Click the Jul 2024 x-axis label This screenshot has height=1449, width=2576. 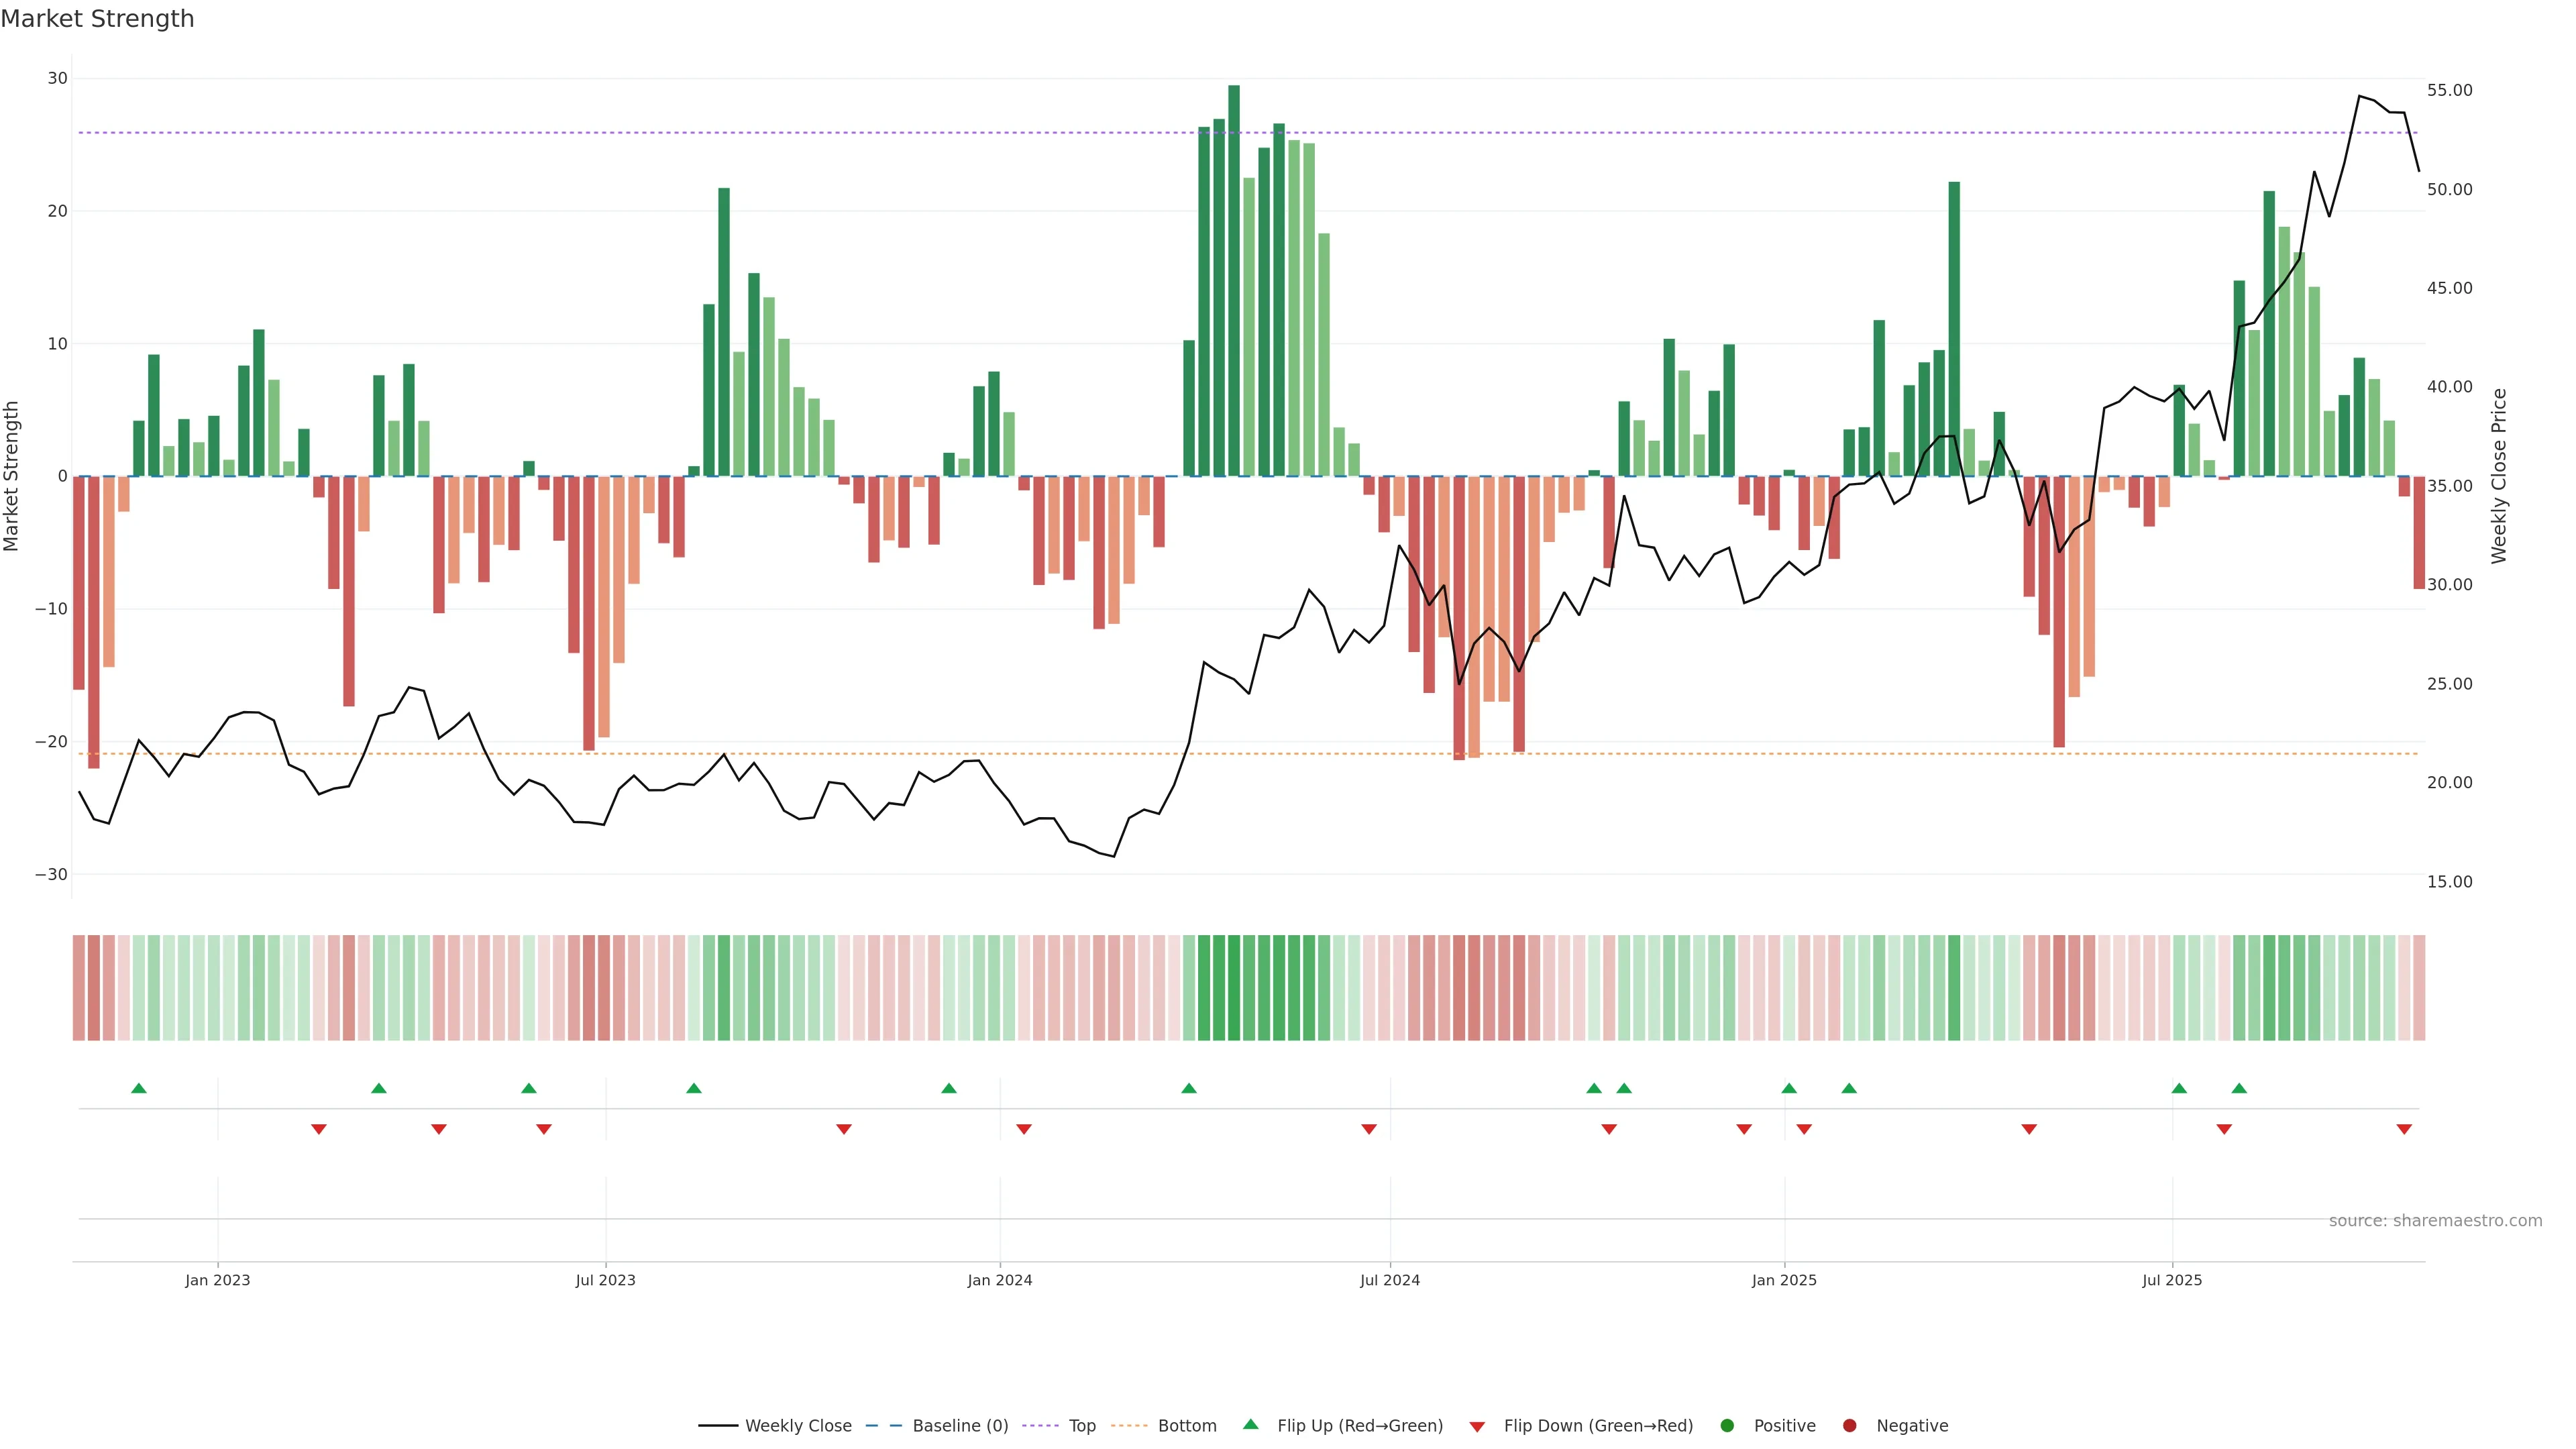tap(1389, 1280)
